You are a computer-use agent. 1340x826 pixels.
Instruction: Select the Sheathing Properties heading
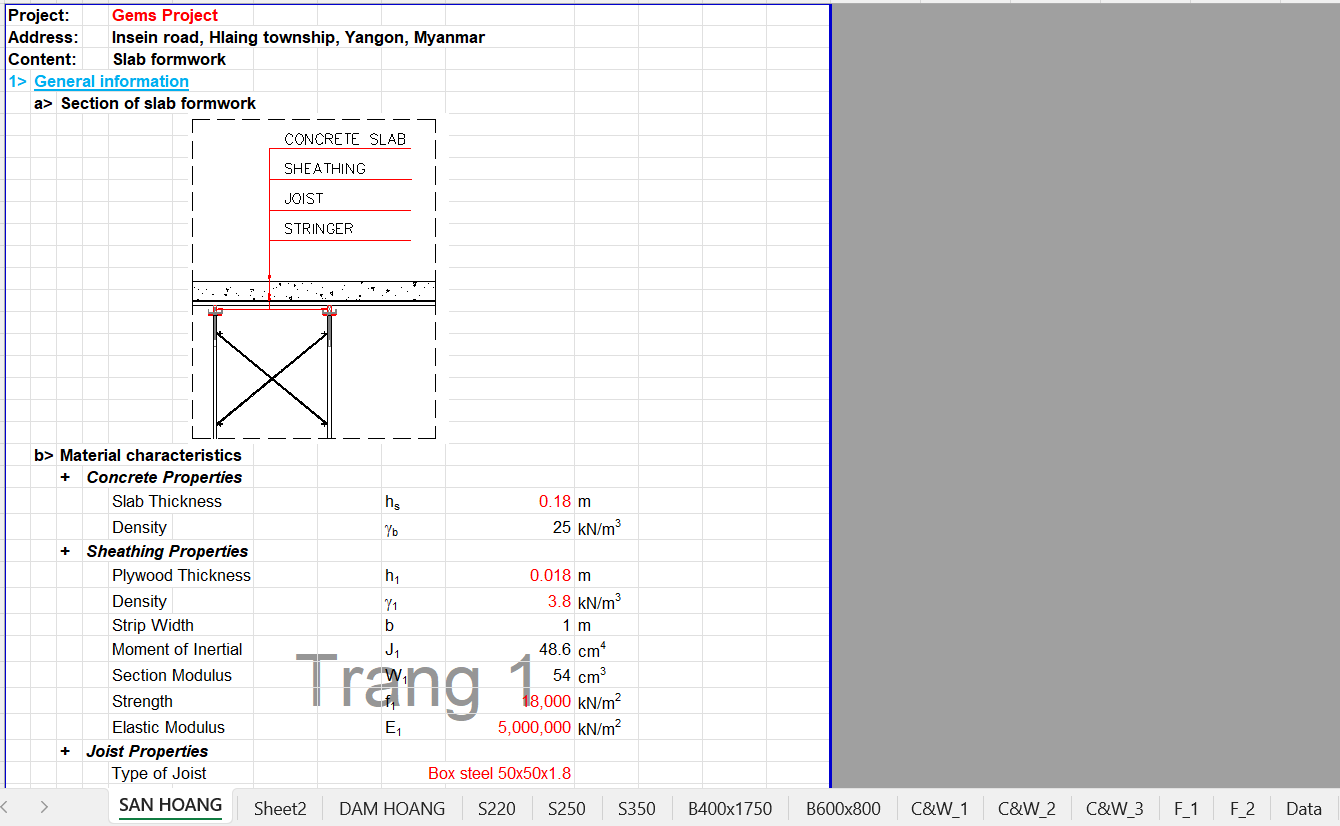click(x=167, y=551)
